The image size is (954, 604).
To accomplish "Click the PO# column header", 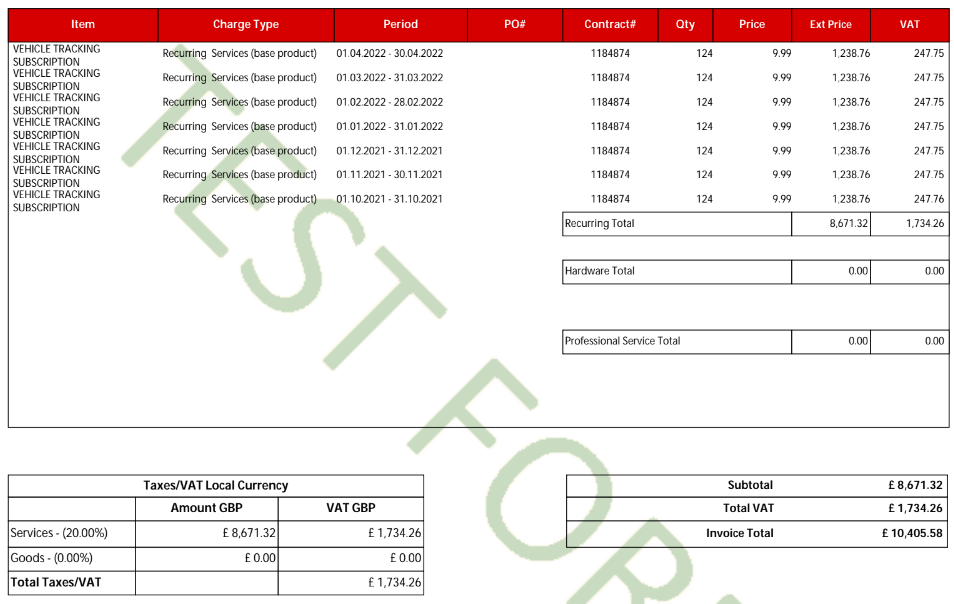I will tap(515, 25).
